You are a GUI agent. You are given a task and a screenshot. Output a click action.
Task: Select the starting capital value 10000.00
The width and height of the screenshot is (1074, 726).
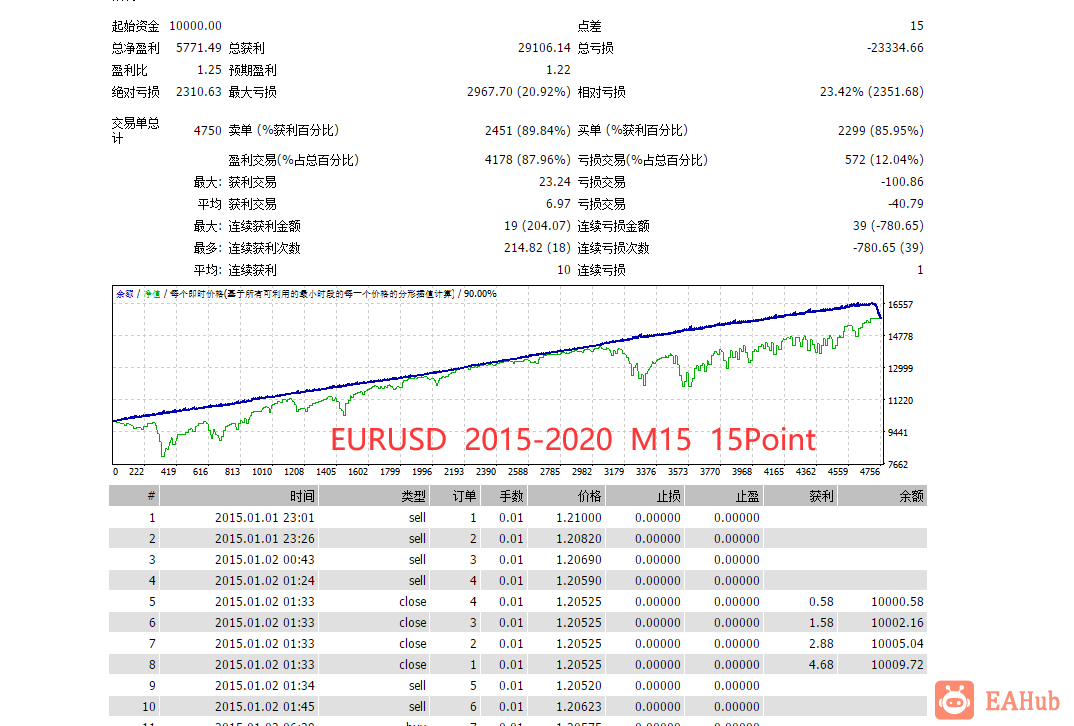(x=195, y=26)
